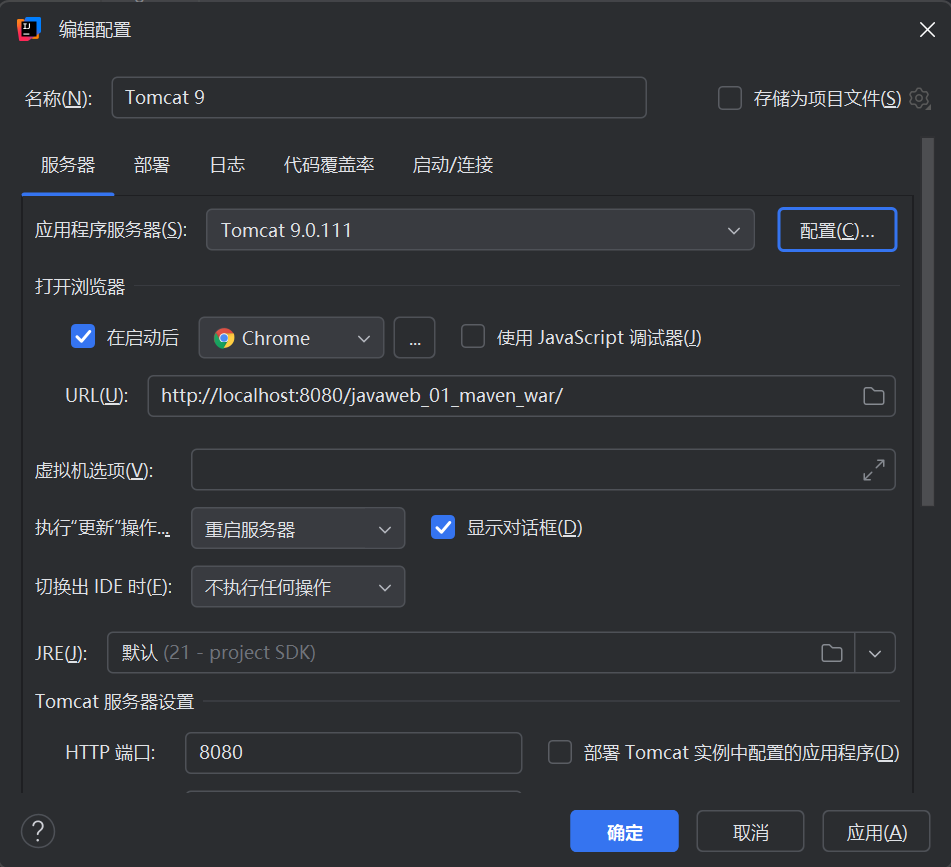Click the 执行"更新"操作 label
Screen dimensions: 951x867
pyautogui.click(x=102, y=527)
